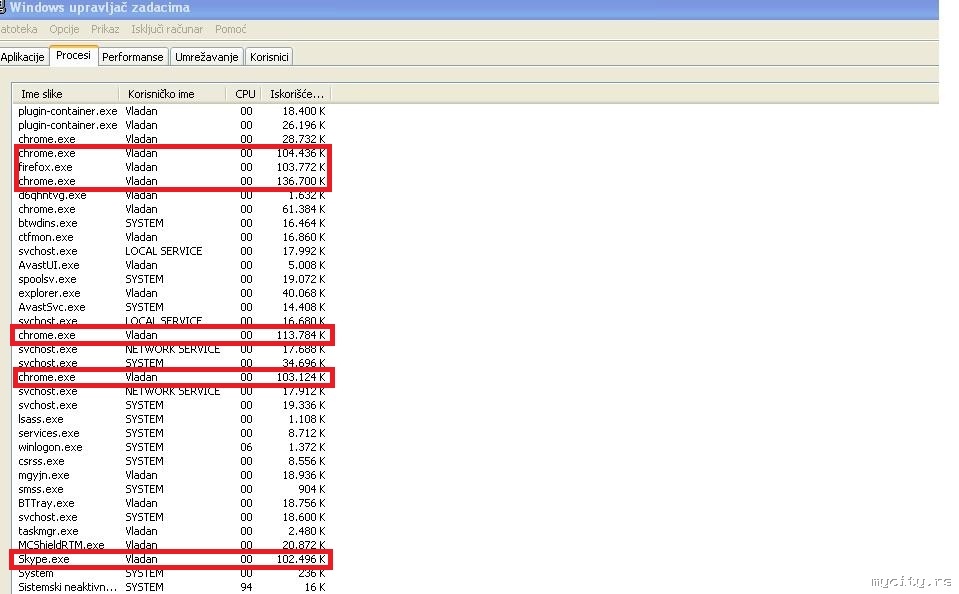Select the Procesi tab
Image resolution: width=959 pixels, height=594 pixels.
coord(73,55)
